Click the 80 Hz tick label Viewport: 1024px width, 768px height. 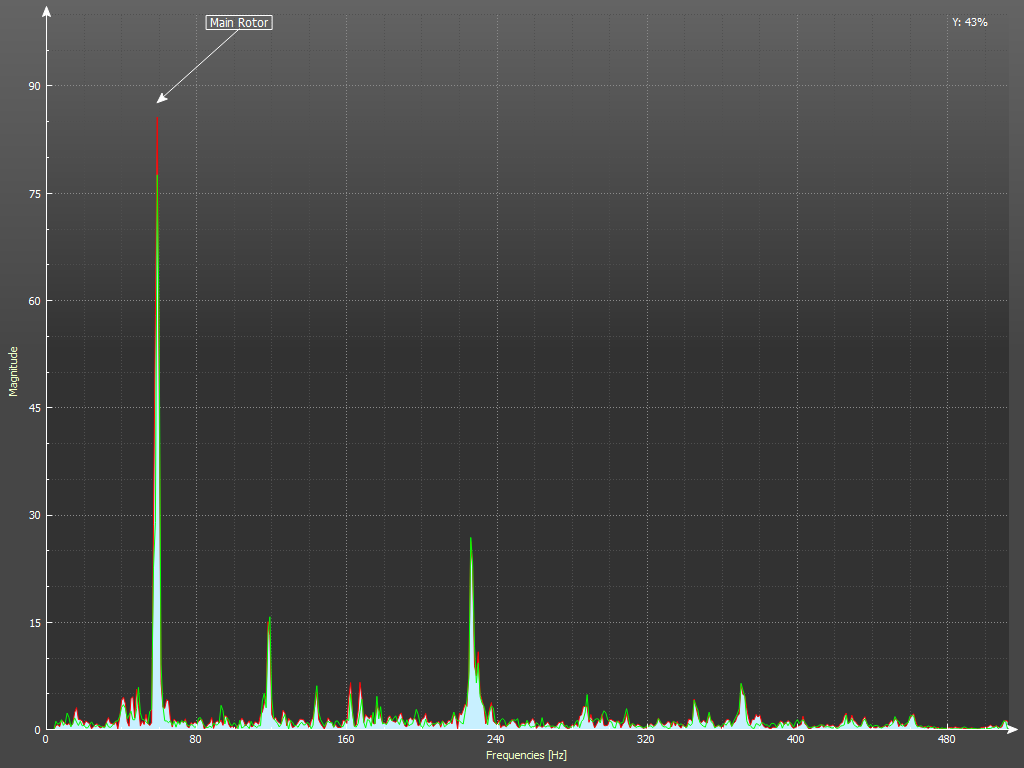pos(196,740)
